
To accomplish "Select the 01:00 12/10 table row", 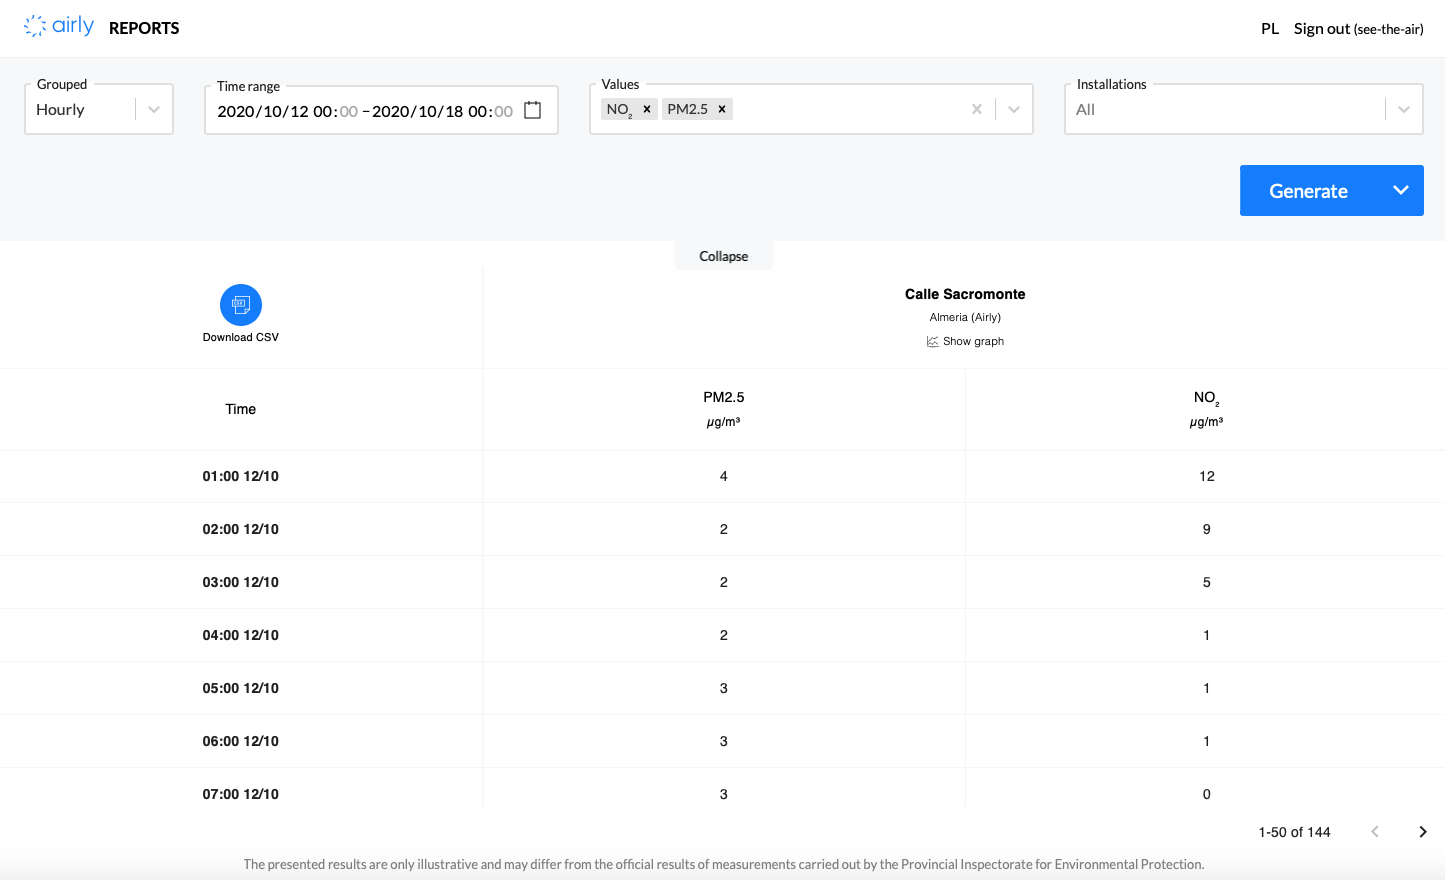I will (241, 476).
